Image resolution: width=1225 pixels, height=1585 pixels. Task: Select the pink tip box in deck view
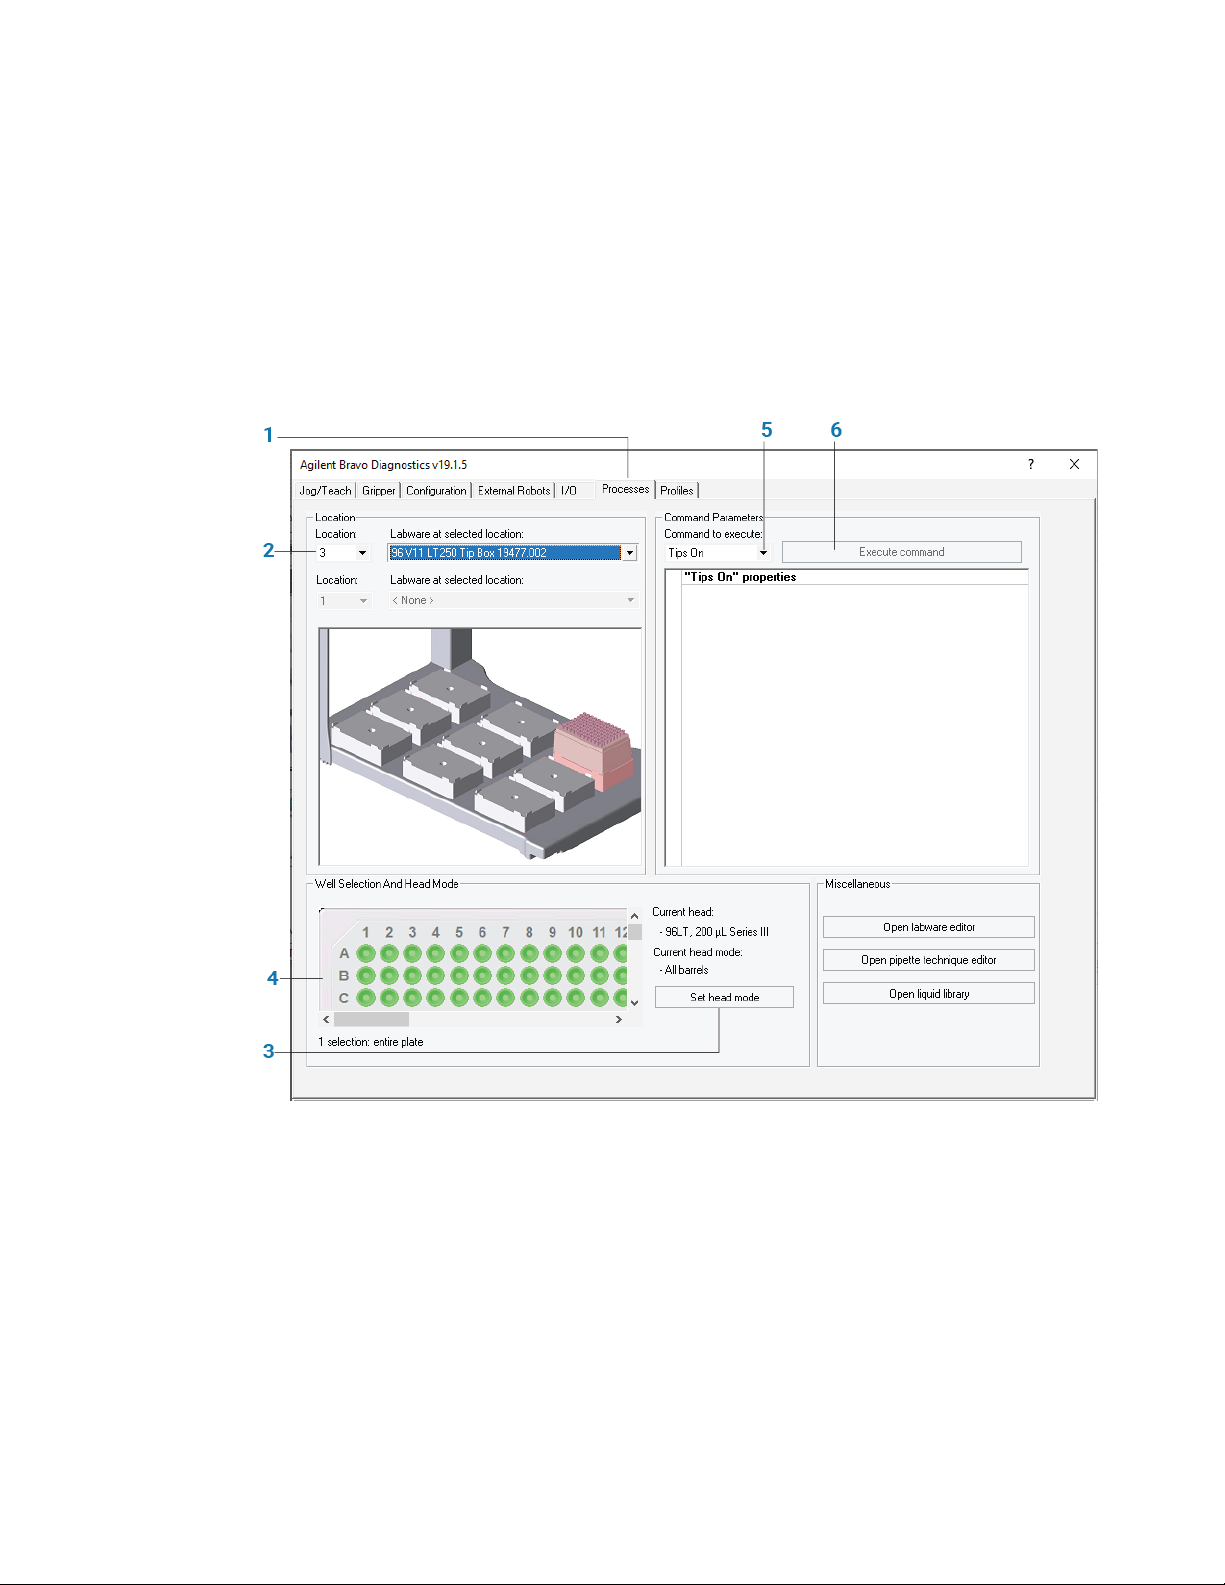coord(592,750)
